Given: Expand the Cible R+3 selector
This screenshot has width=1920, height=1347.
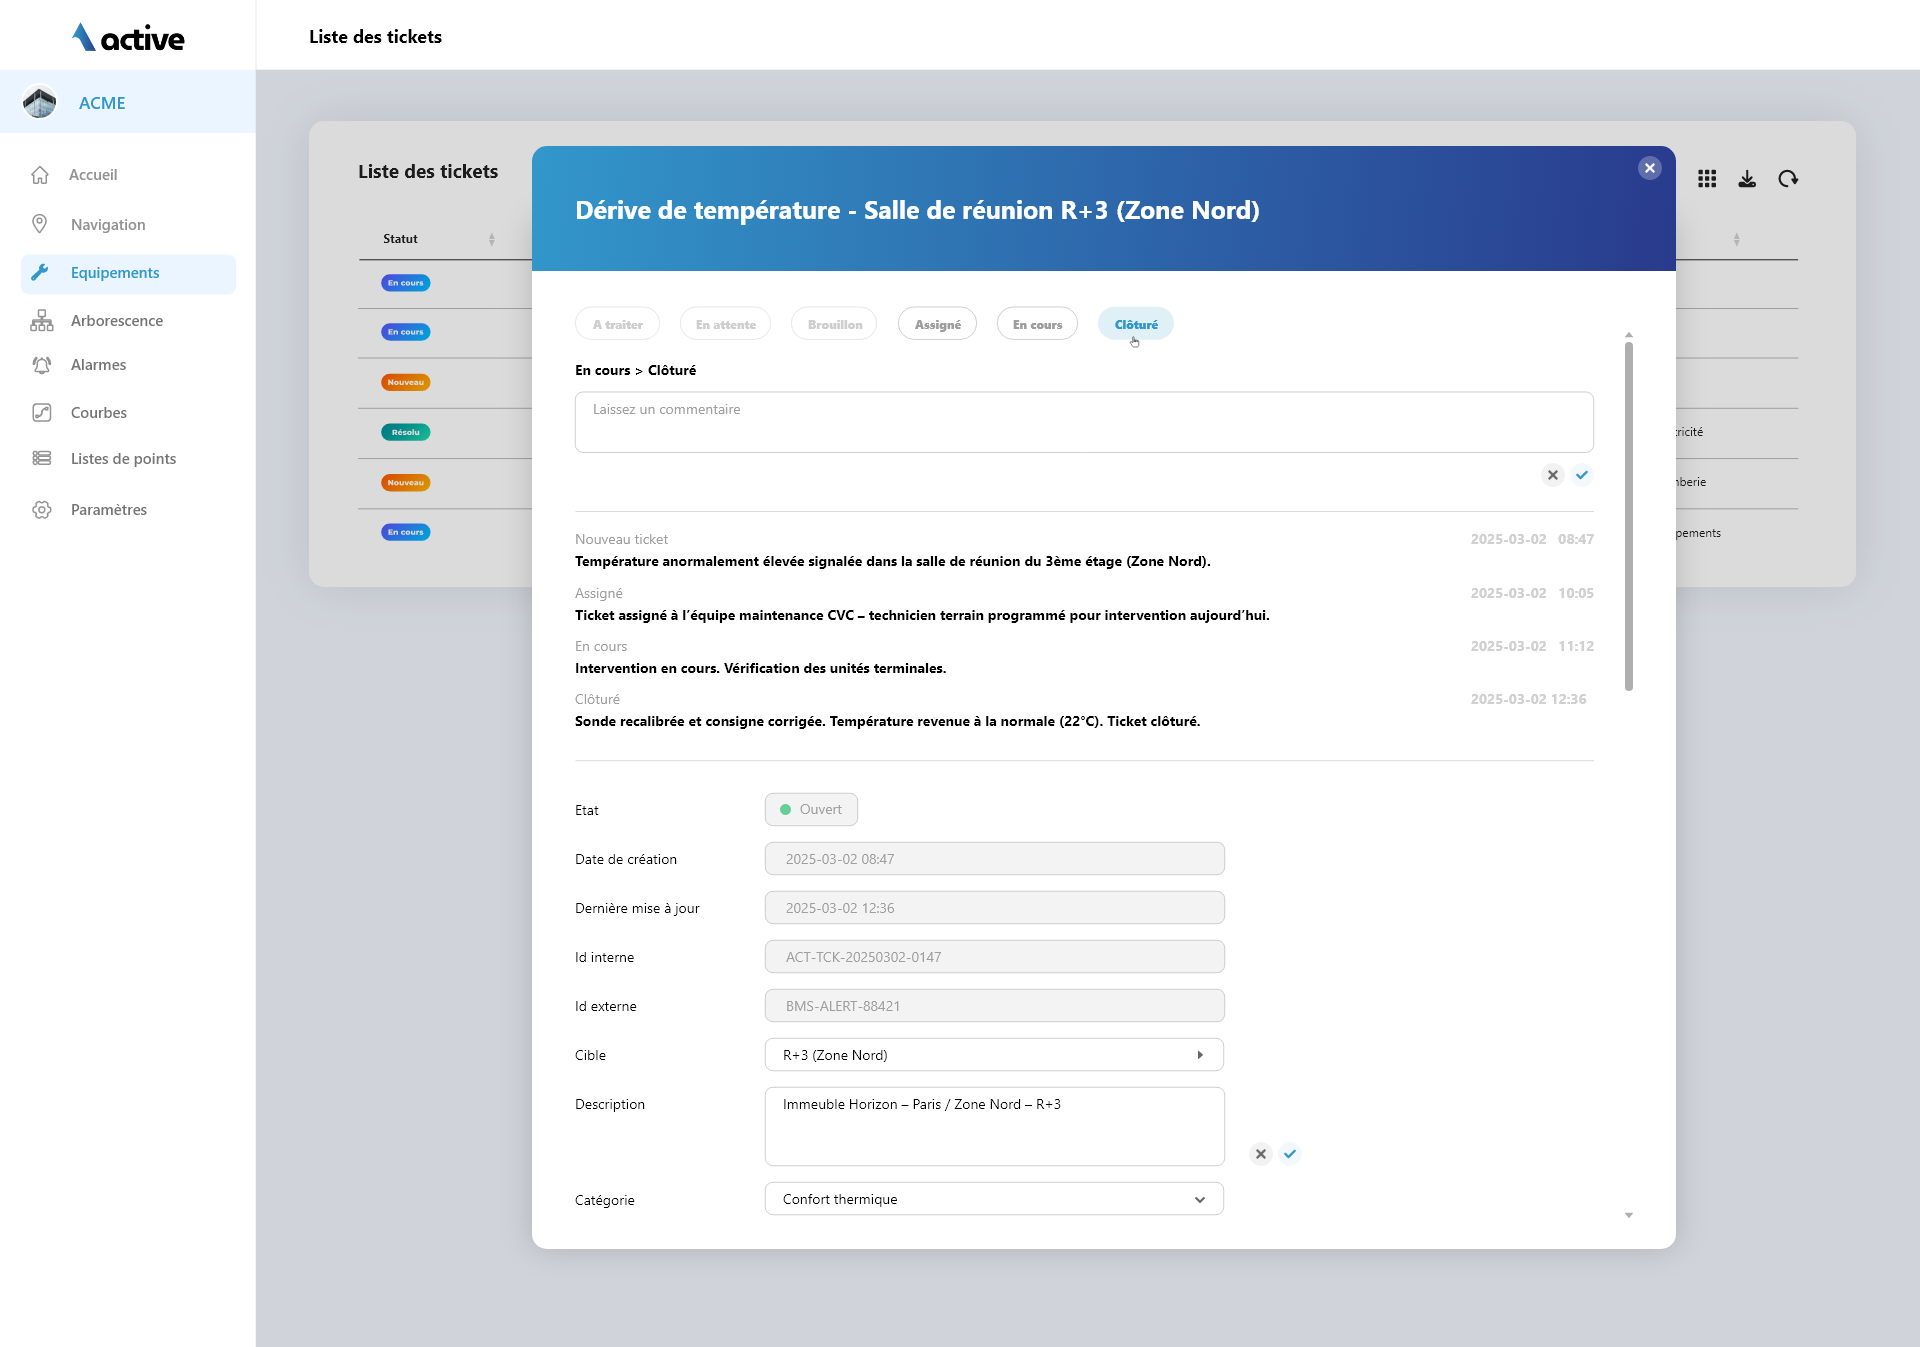Looking at the screenshot, I should (x=994, y=1055).
